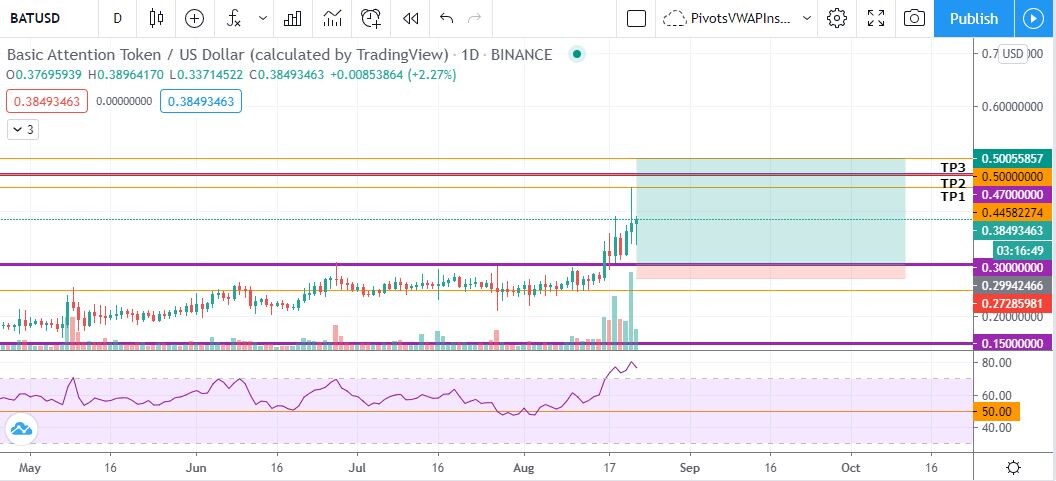This screenshot has height=481, width=1056.
Task: Click the red sell price 0.38493463 button
Action: 46,102
